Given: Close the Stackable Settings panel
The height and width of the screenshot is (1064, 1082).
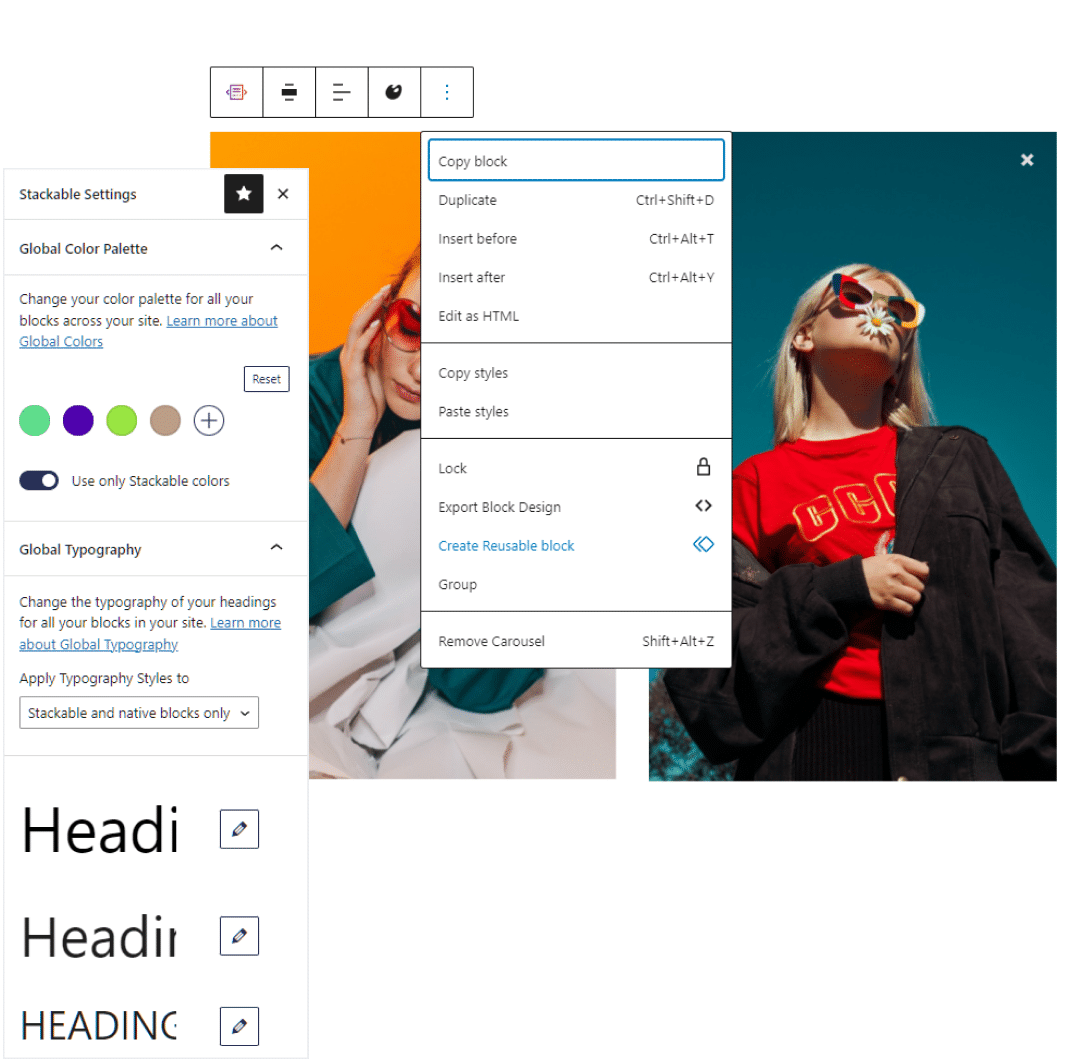Looking at the screenshot, I should pos(283,194).
